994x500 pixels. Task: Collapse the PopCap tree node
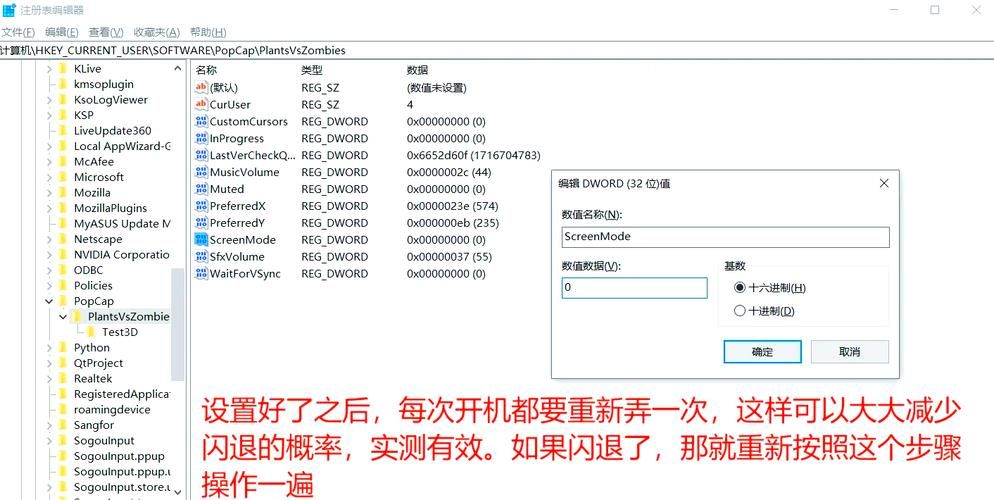49,301
